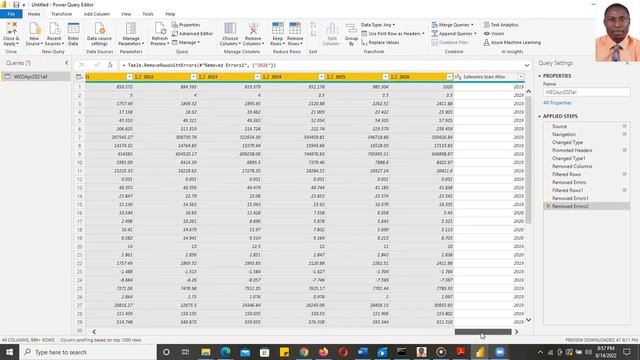640x360 pixels.
Task: Open Use First Row as Headers dropdown
Action: click(393, 33)
